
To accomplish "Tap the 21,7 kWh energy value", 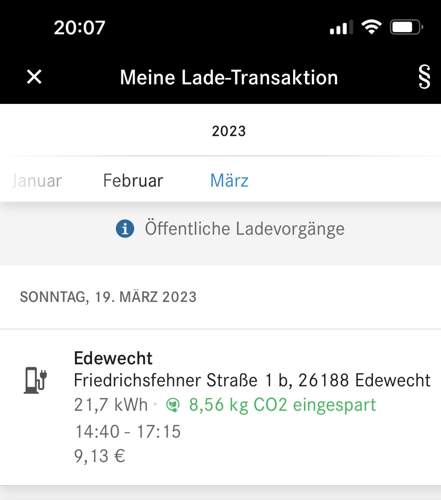I will [111, 405].
